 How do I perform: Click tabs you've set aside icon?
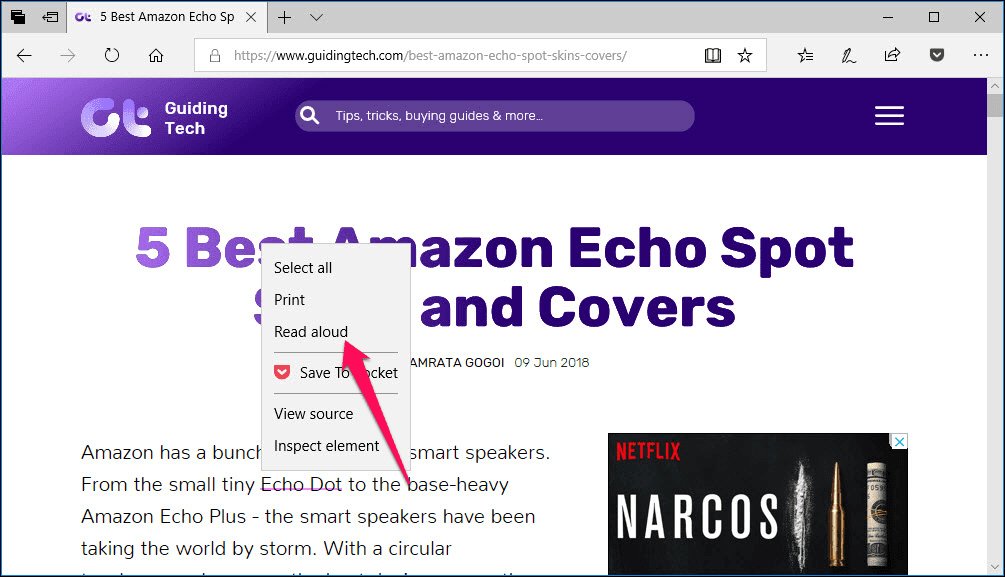(x=18, y=17)
